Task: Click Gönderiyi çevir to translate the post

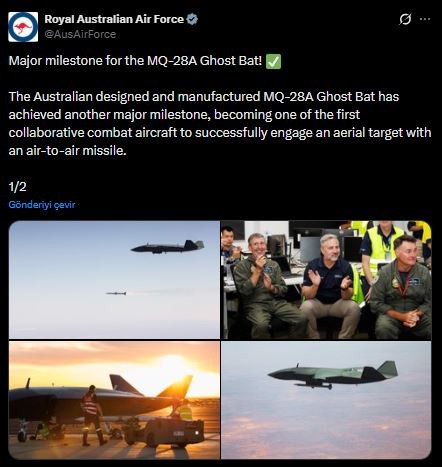Action: [42, 204]
